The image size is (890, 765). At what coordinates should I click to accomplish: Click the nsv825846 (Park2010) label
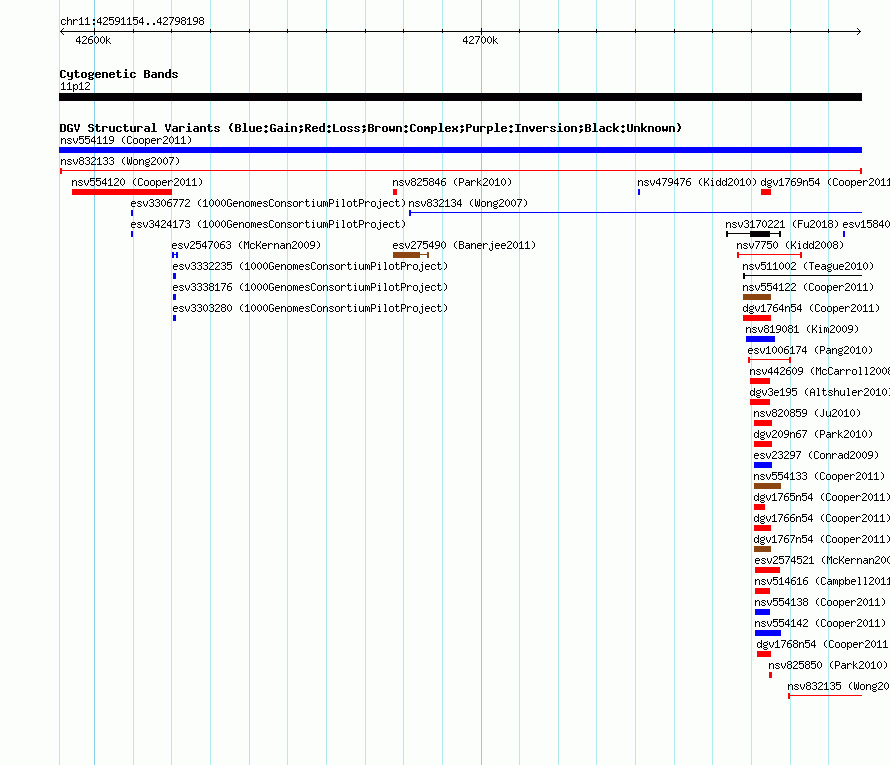tap(452, 182)
